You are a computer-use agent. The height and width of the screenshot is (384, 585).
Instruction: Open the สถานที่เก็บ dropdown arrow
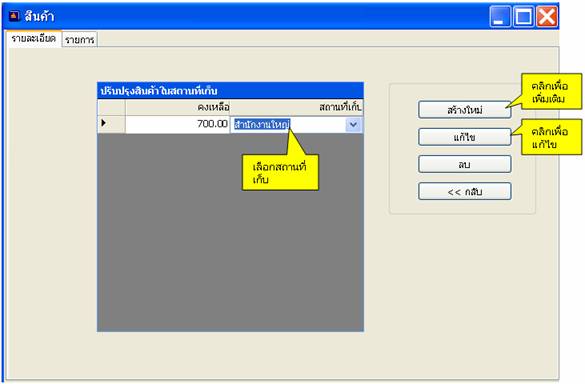click(x=353, y=125)
